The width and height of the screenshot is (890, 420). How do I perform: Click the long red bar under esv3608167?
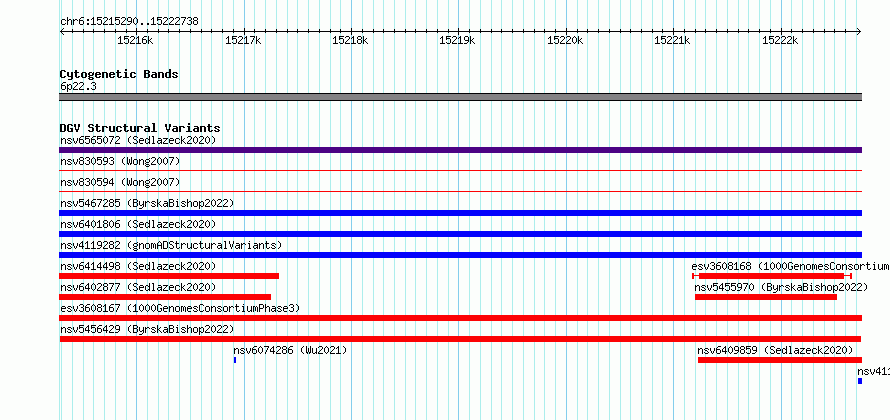pyautogui.click(x=460, y=318)
